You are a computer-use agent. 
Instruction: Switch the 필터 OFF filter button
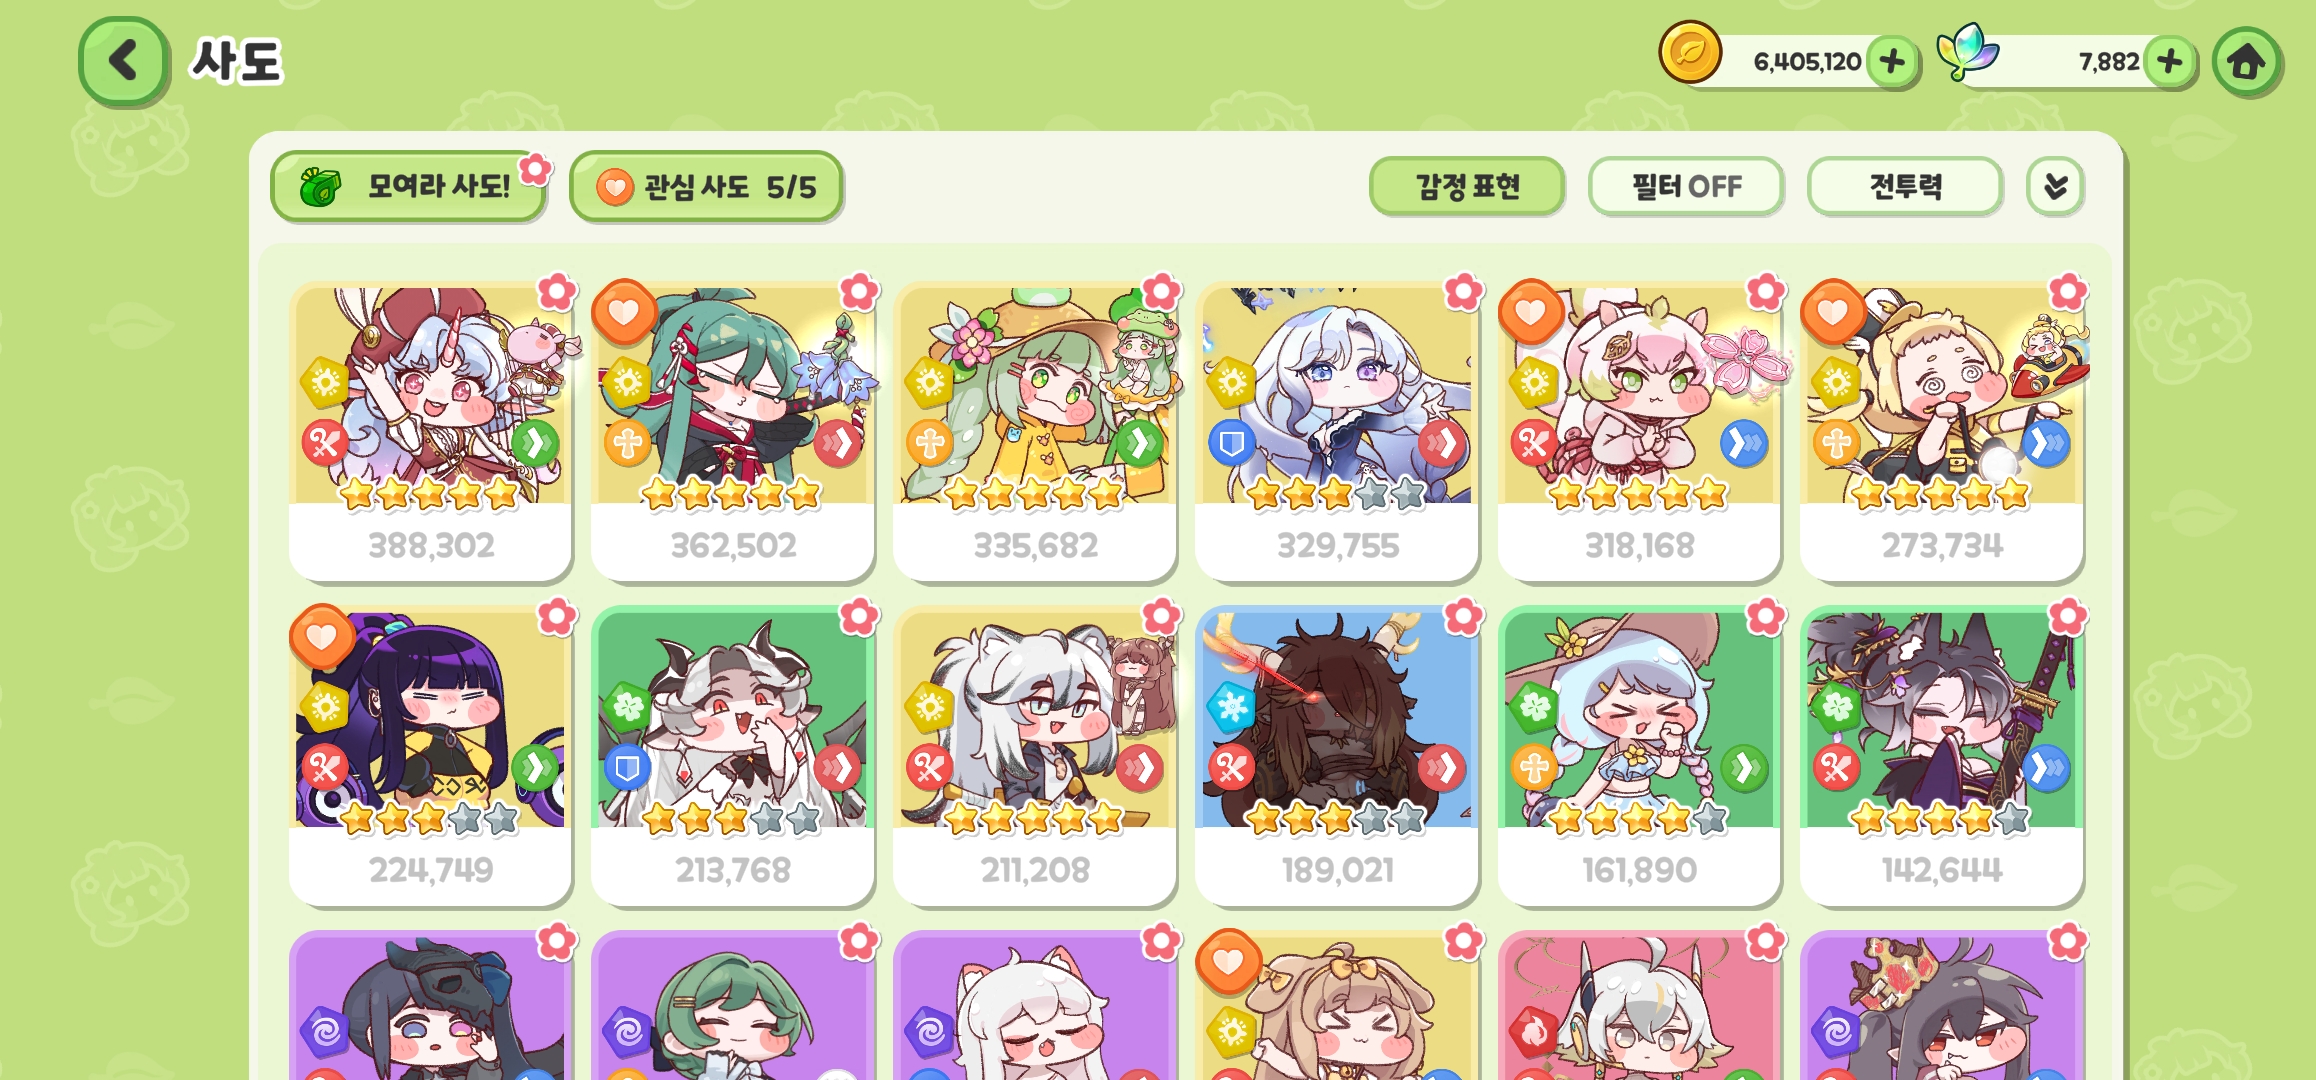pyautogui.click(x=1686, y=186)
